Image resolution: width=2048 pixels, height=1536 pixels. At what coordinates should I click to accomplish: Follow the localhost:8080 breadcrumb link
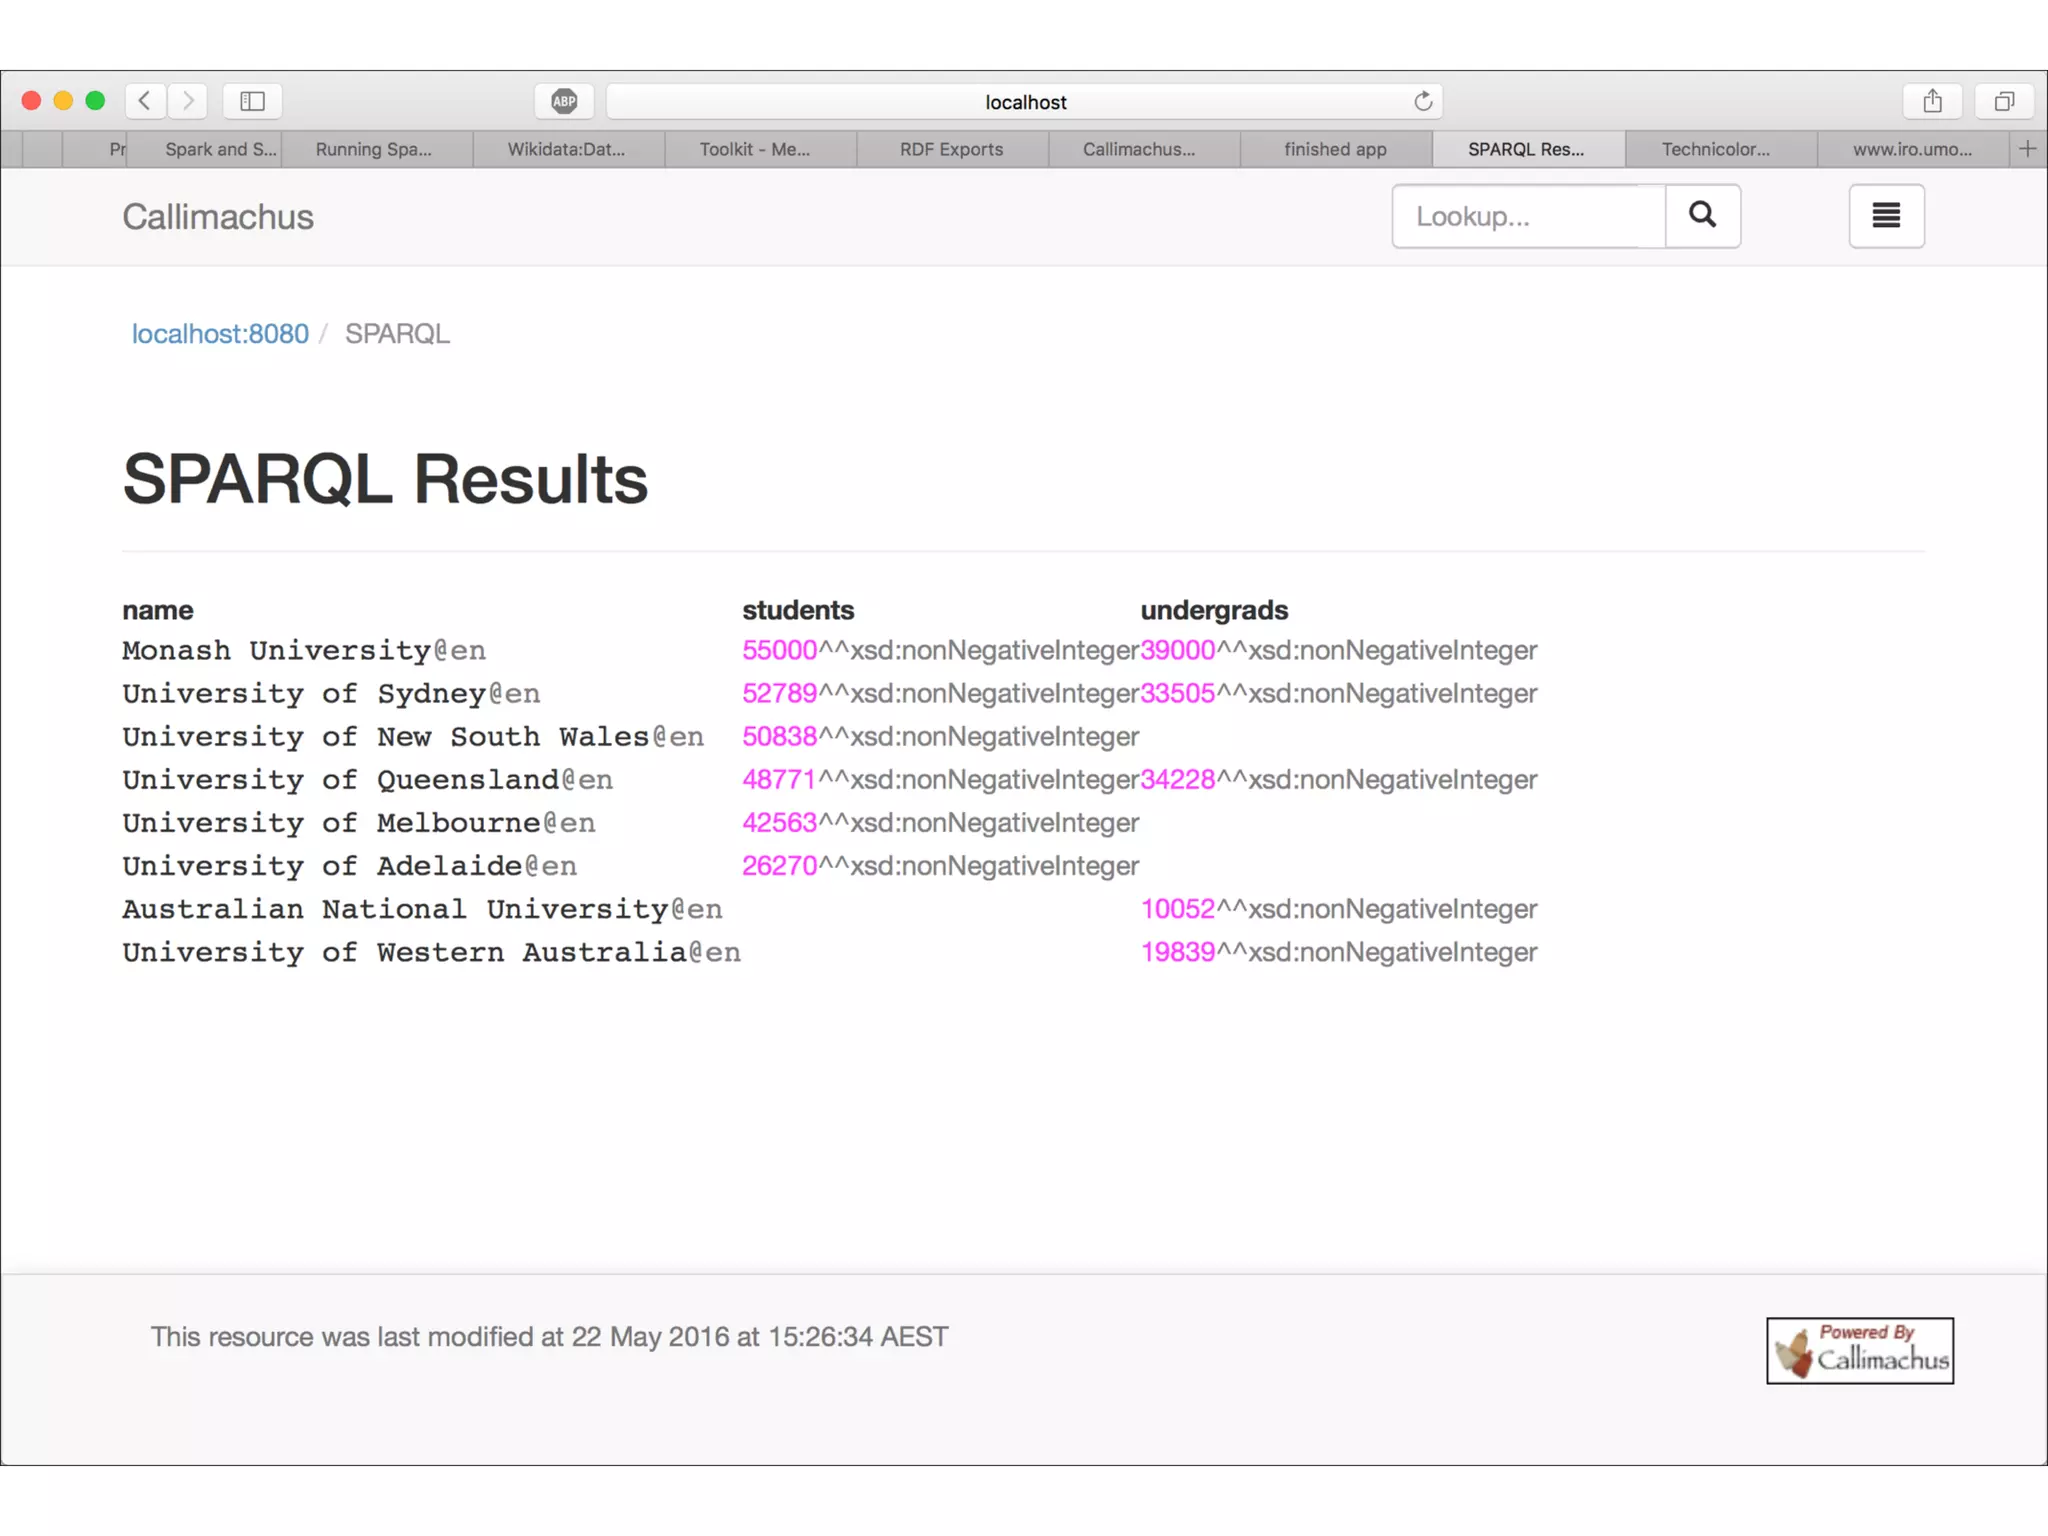point(220,334)
